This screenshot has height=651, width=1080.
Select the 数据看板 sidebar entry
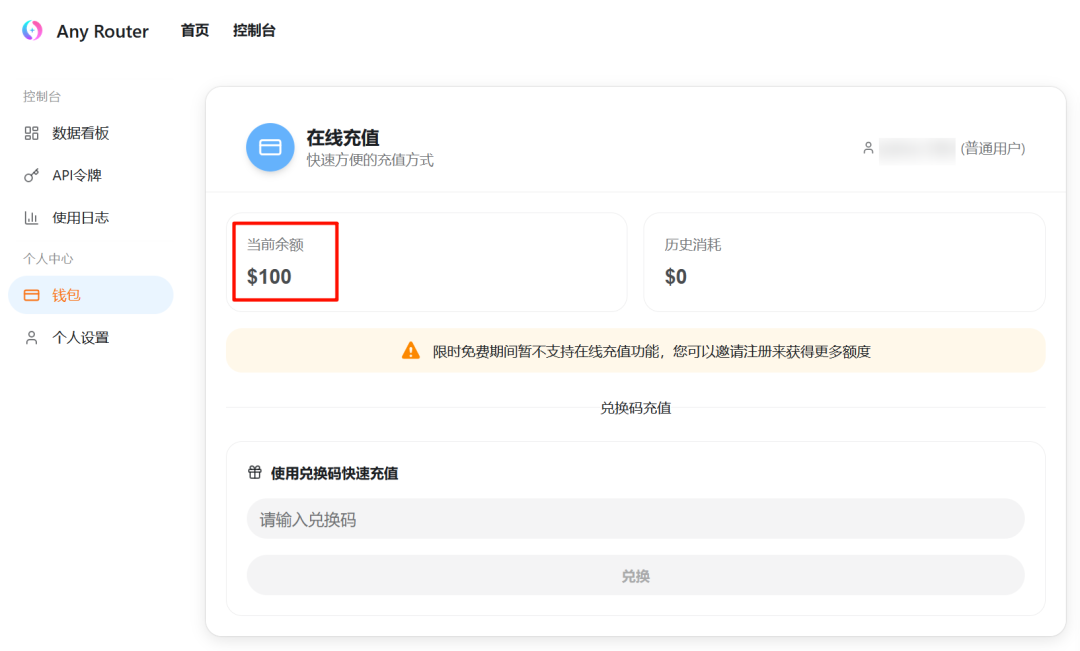click(x=78, y=133)
